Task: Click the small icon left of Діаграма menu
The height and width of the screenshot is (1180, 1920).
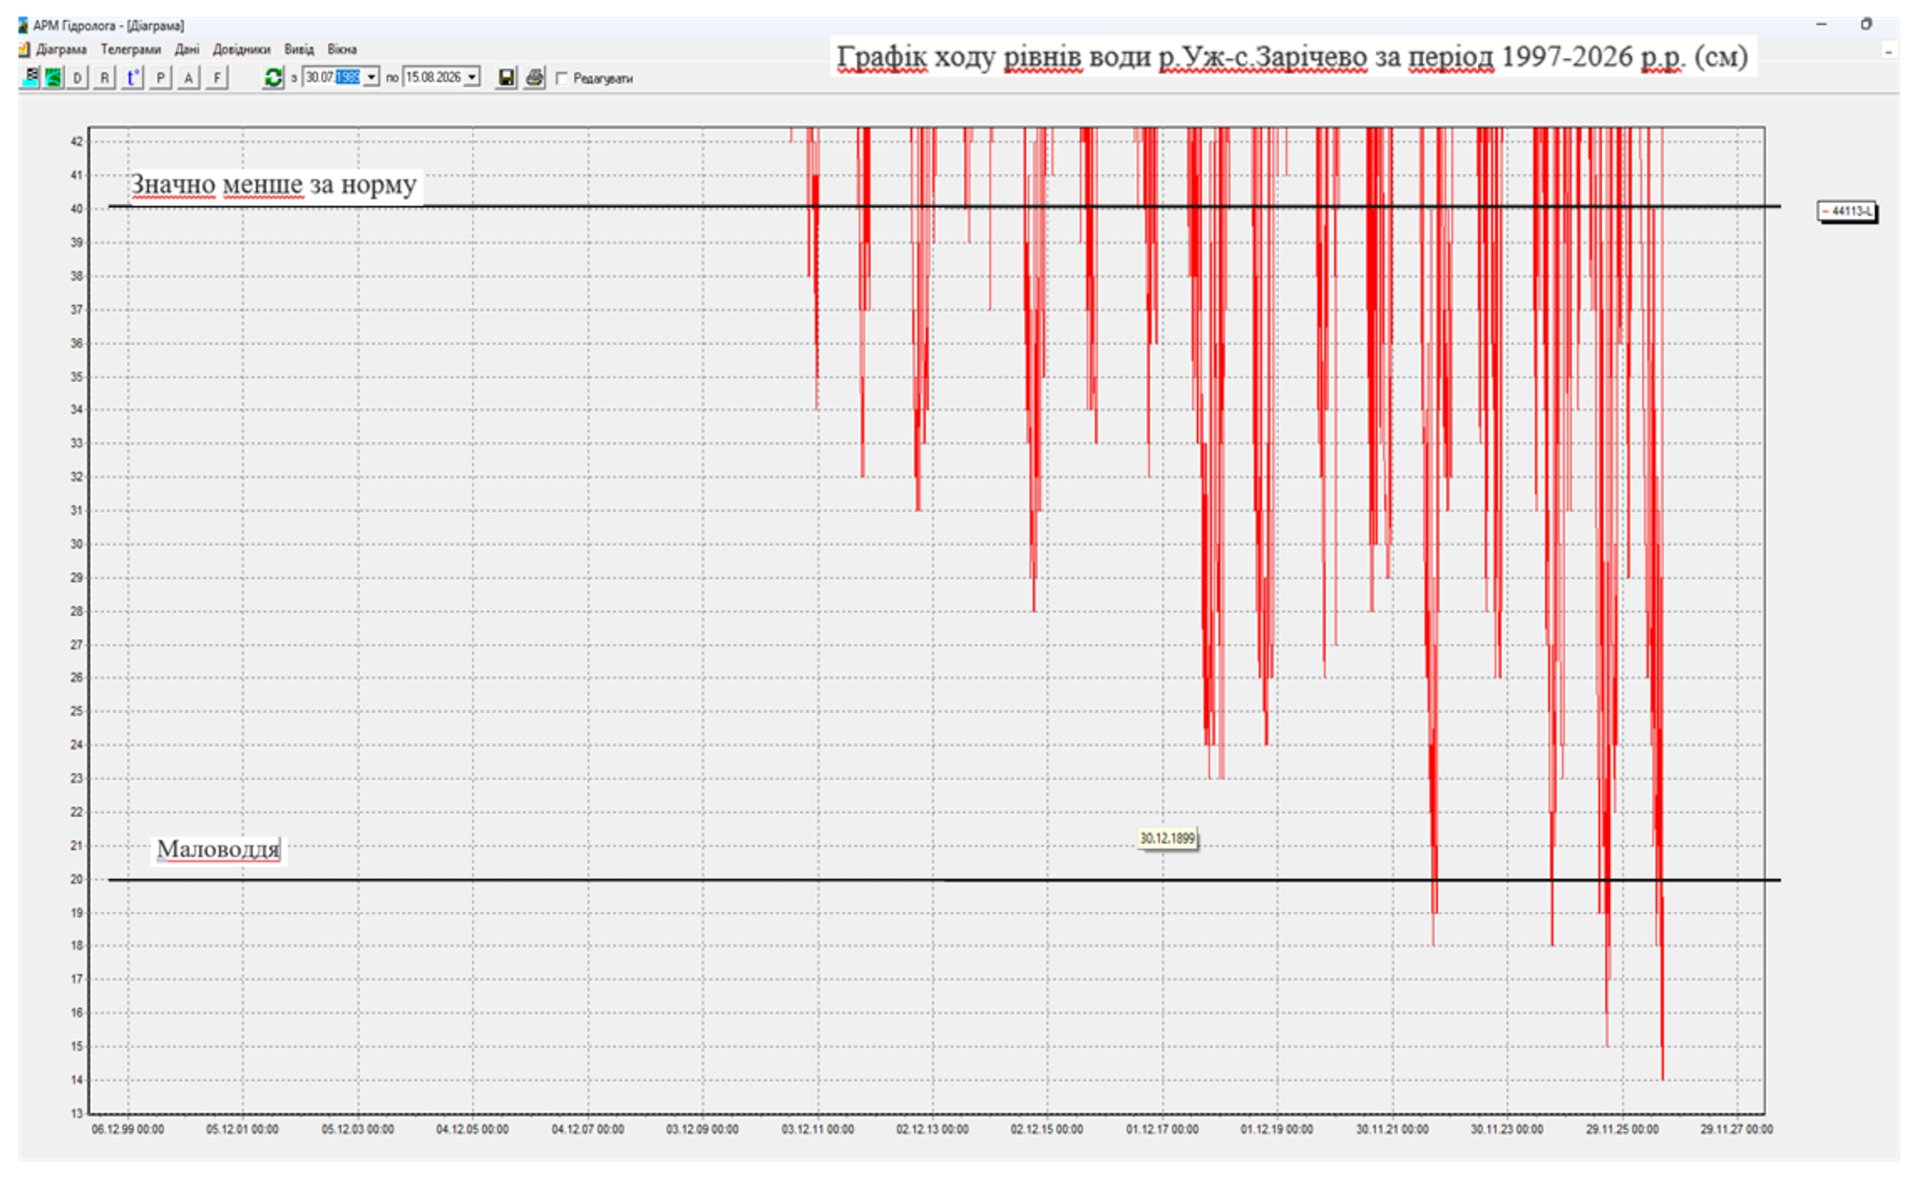Action: pos(24,49)
